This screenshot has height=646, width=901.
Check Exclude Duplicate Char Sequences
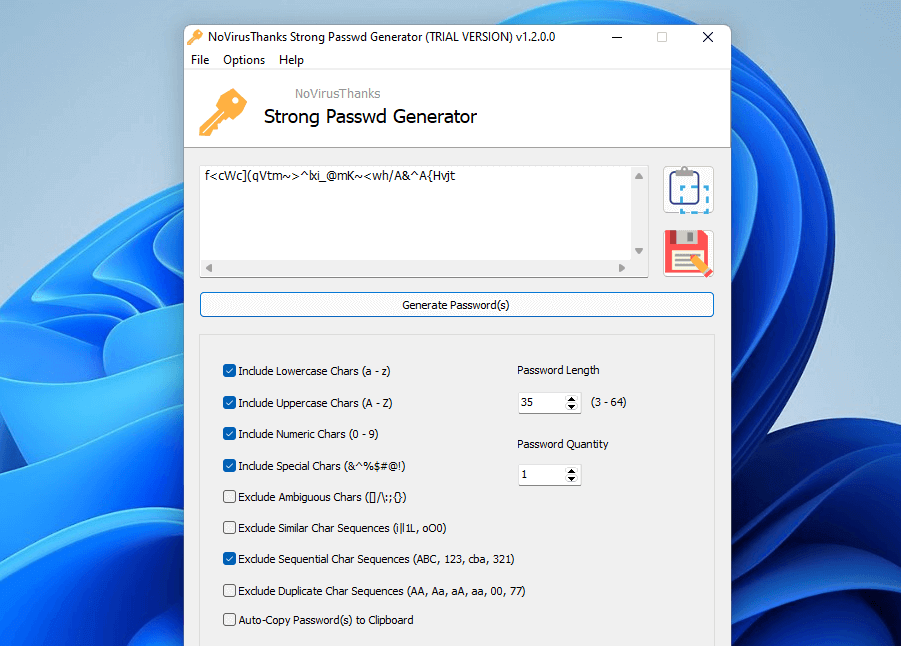pyautogui.click(x=229, y=590)
